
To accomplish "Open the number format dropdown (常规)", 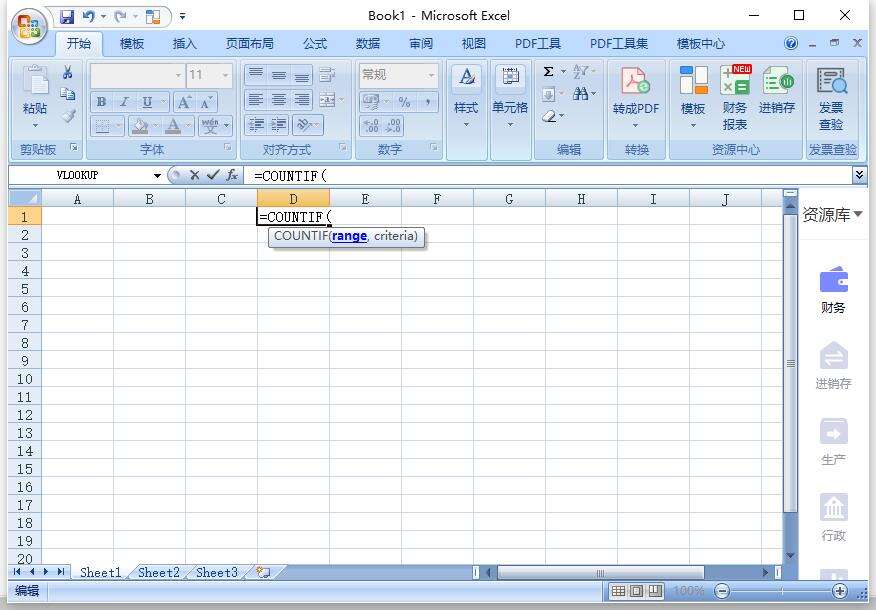I will pos(431,75).
